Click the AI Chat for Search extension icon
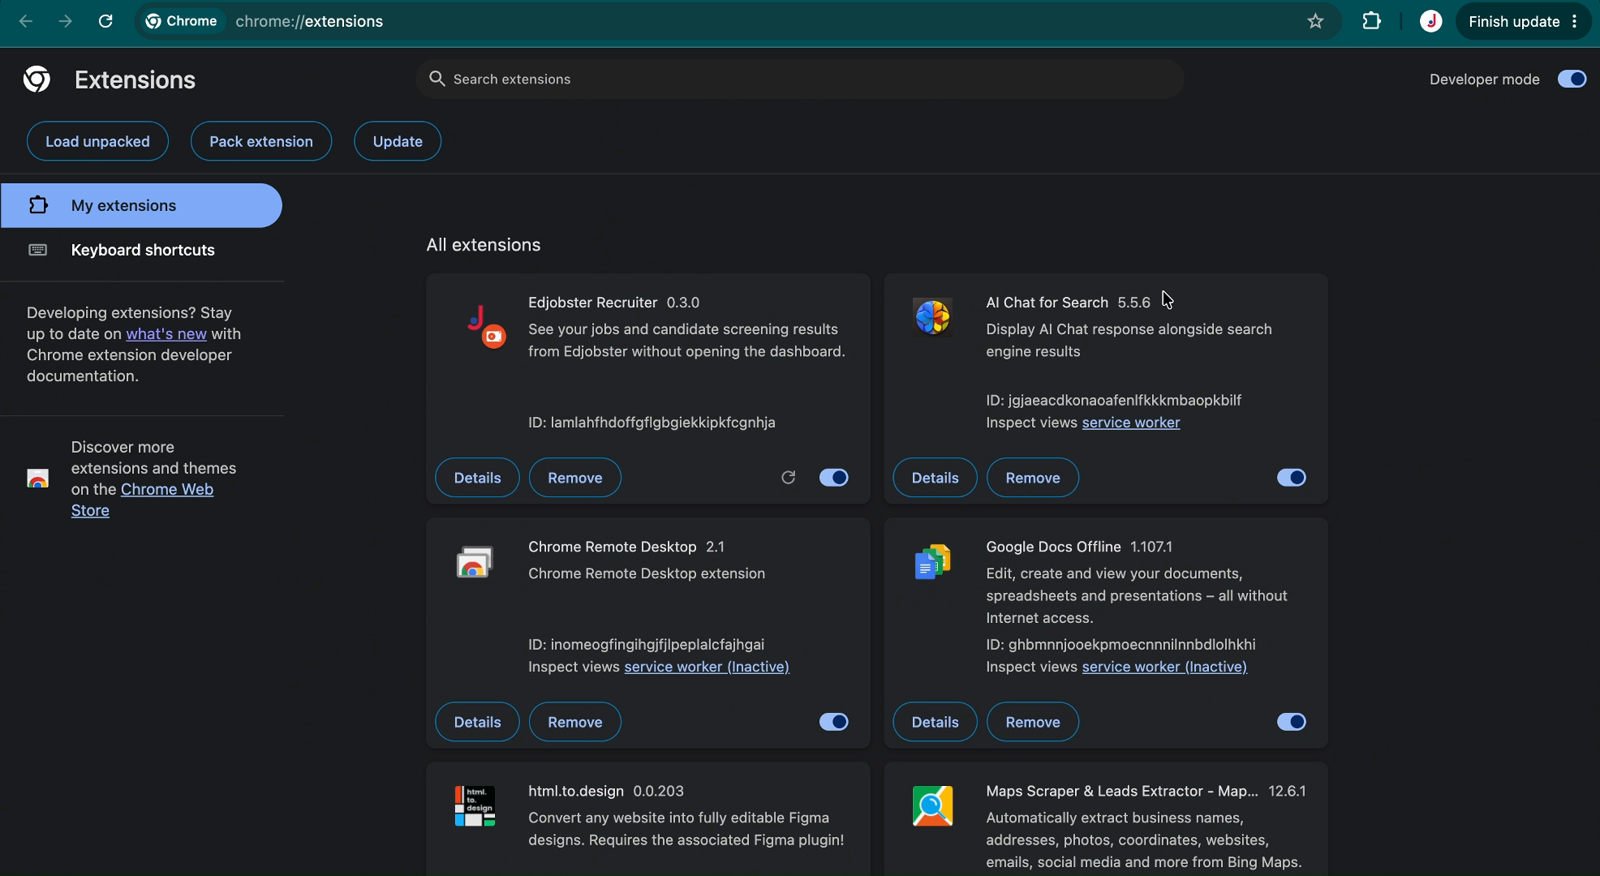This screenshot has height=876, width=1600. click(932, 317)
